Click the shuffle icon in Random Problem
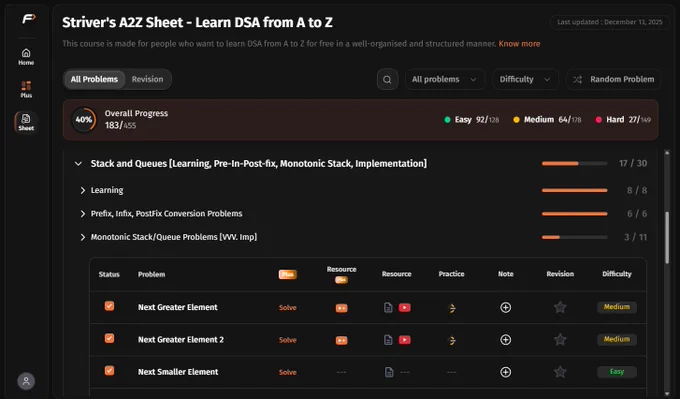This screenshot has height=399, width=680. pyautogui.click(x=578, y=79)
